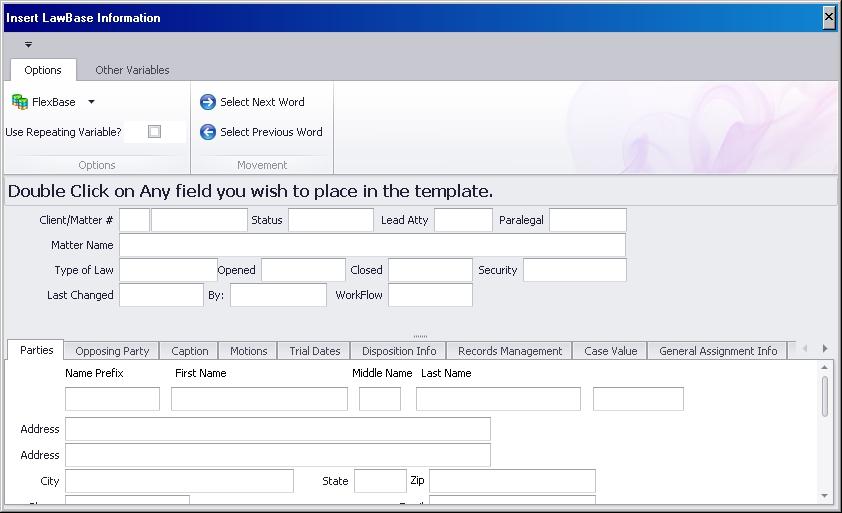Click the Matter Name field
Viewport: 842px width, 513px height.
coord(373,245)
